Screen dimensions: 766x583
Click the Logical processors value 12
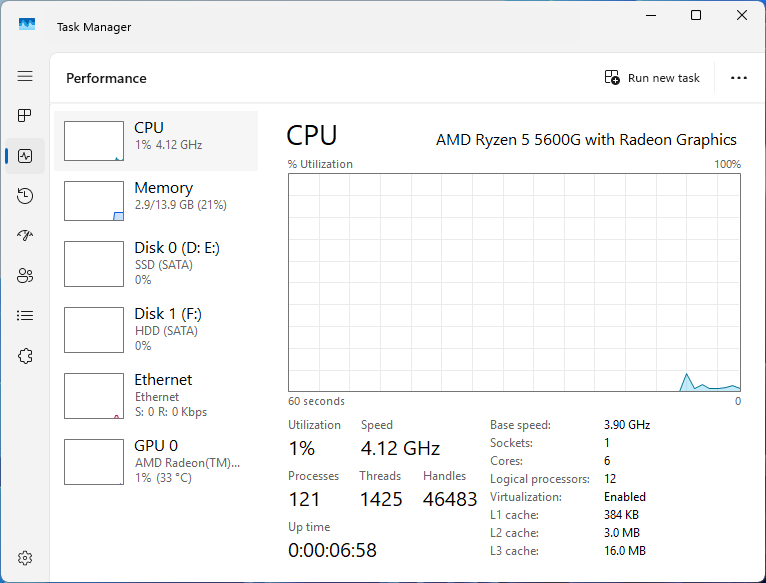pyautogui.click(x=610, y=478)
